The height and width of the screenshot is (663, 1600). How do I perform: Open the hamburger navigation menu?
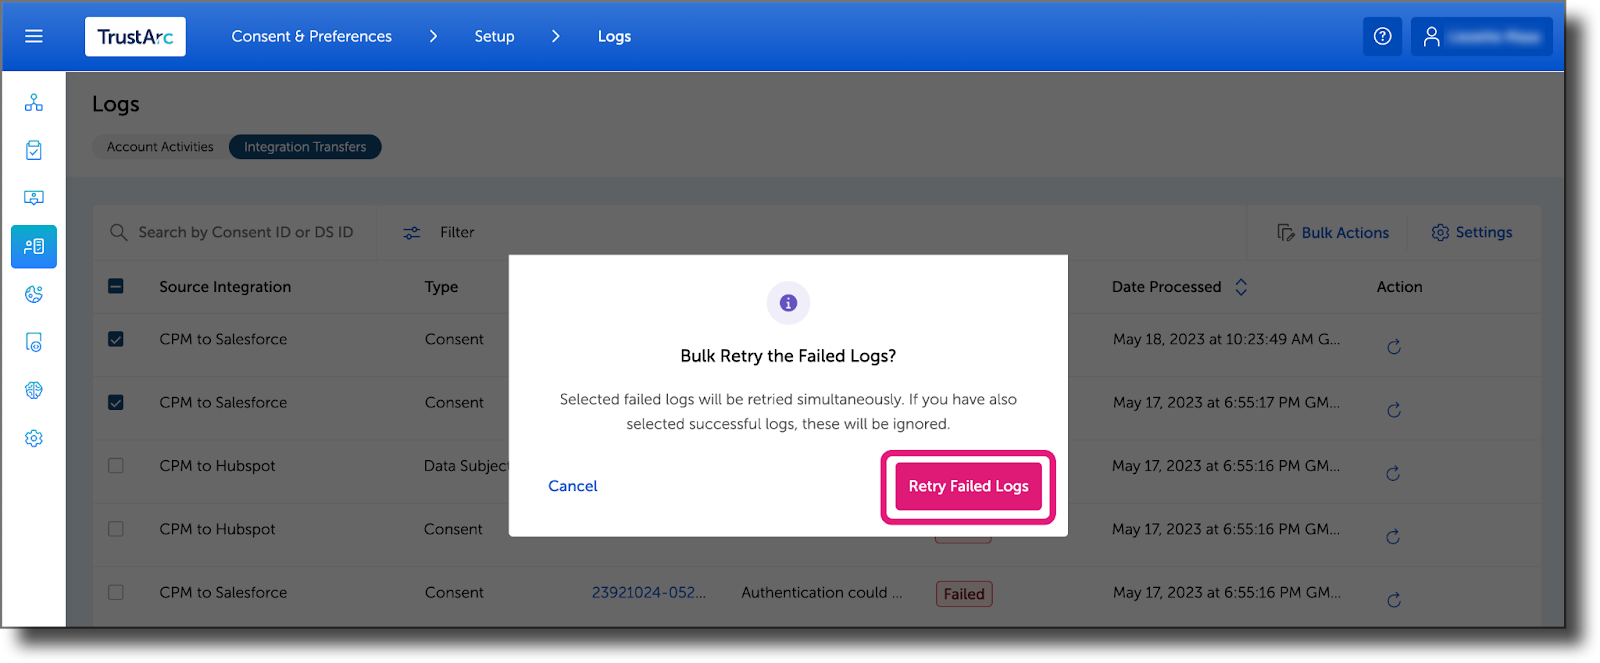tap(33, 36)
